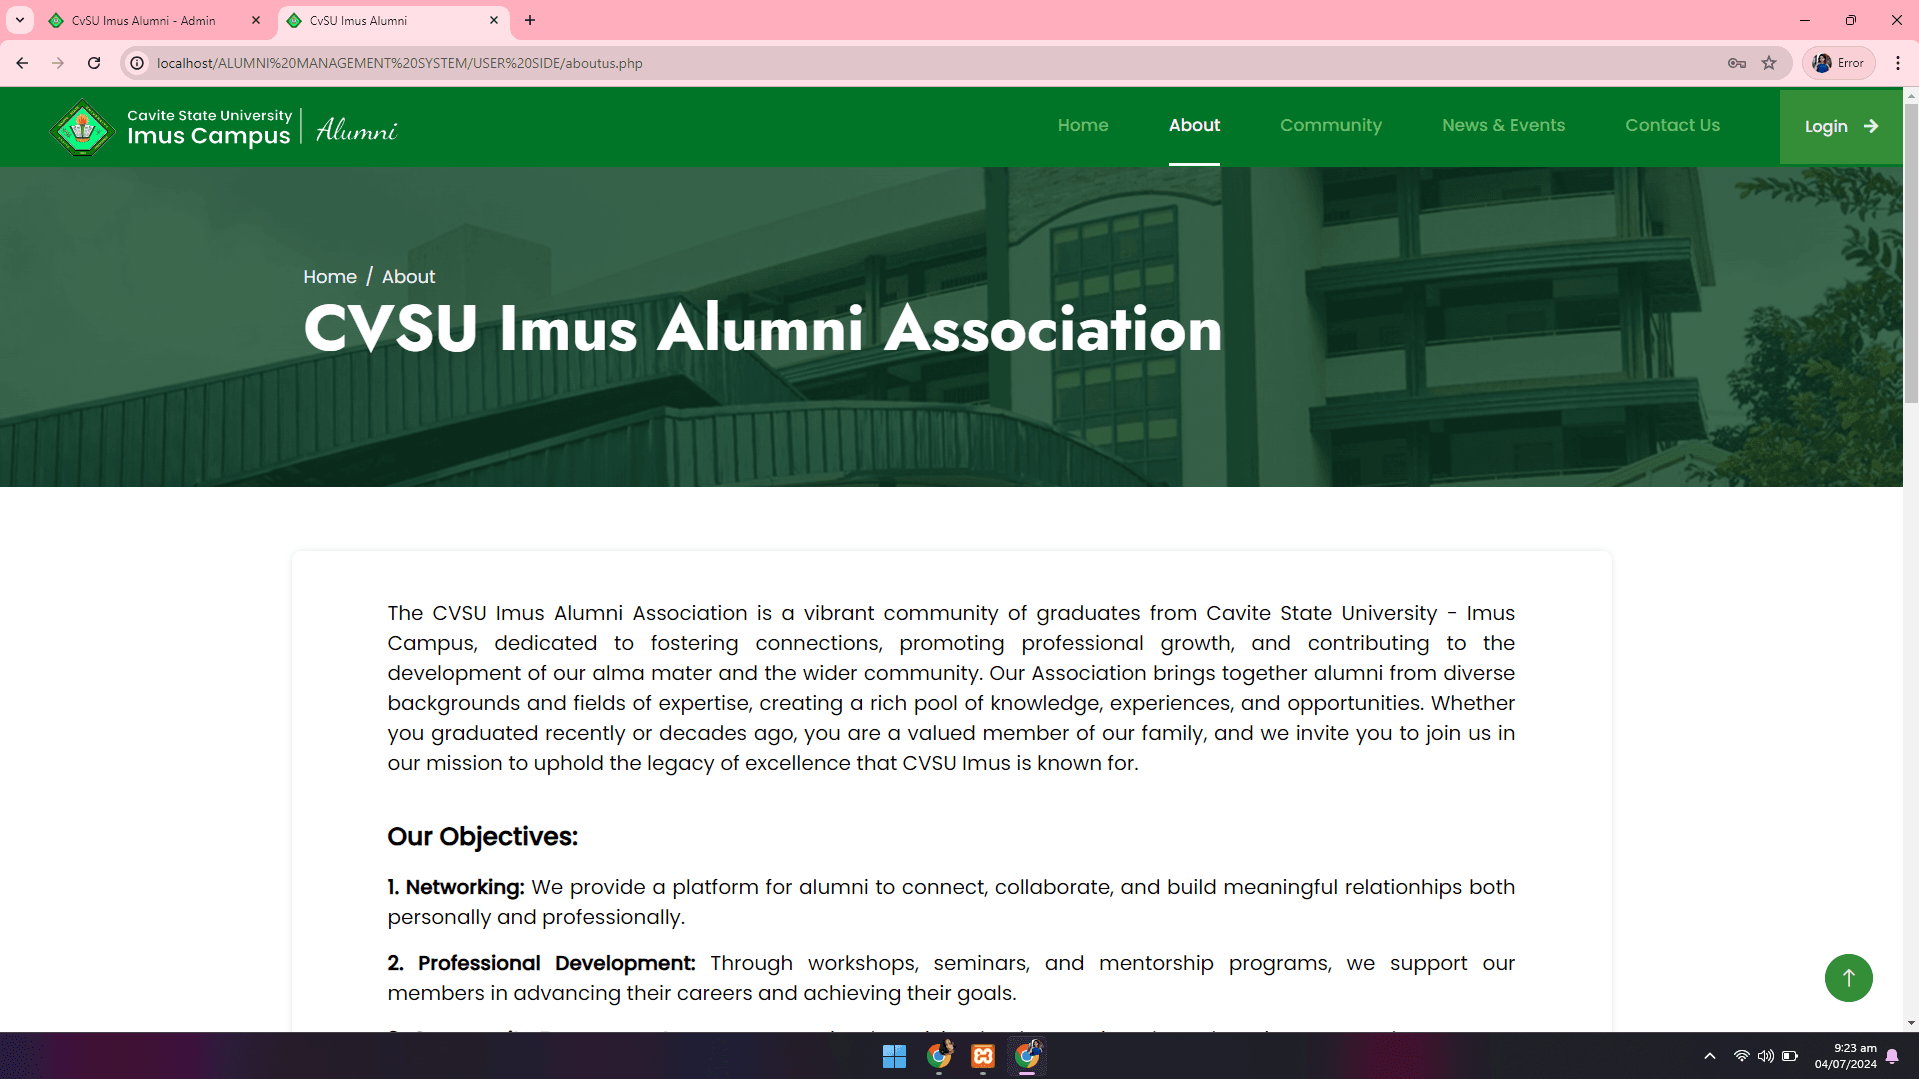The image size is (1919, 1079).
Task: Click the Login button
Action: point(1839,126)
